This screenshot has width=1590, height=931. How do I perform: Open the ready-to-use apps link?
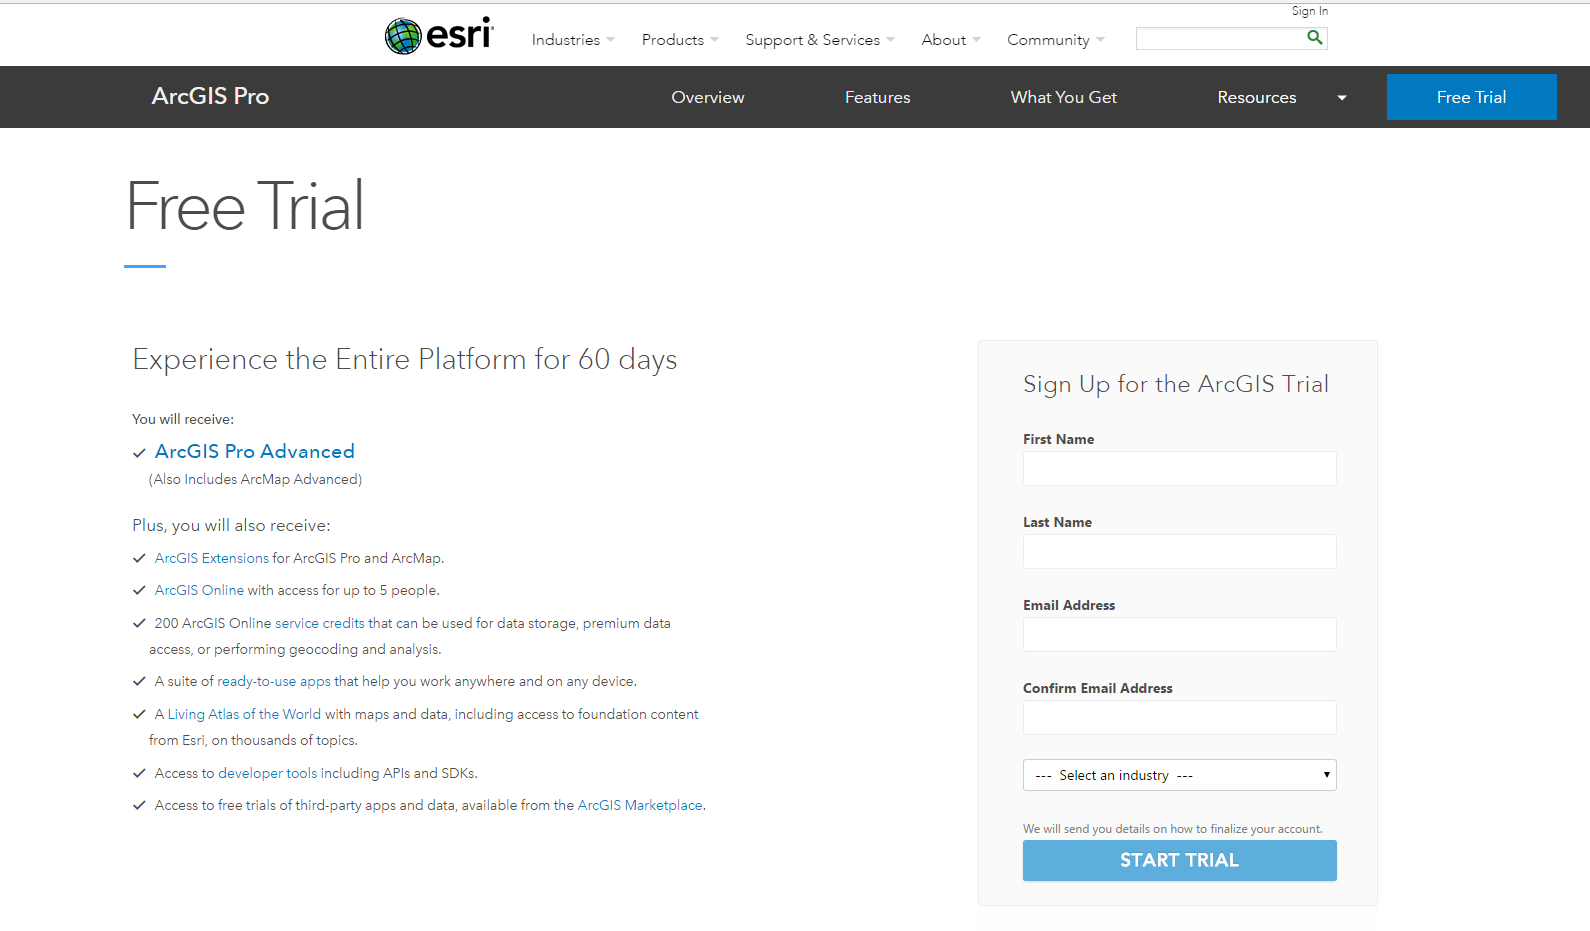pos(274,681)
